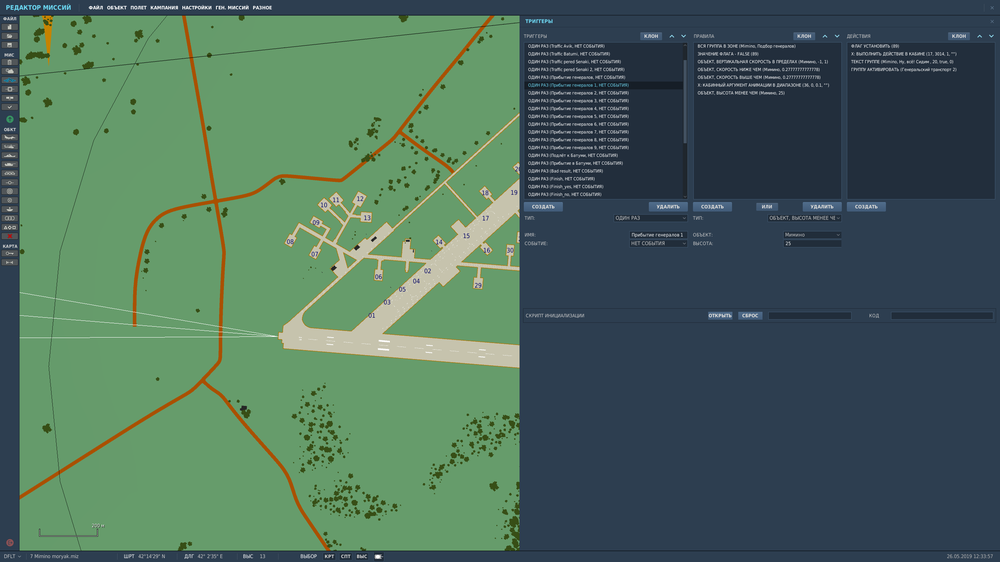Click the Save mission disk icon
Viewport: 1000px width, 562px height.
(x=10, y=45)
